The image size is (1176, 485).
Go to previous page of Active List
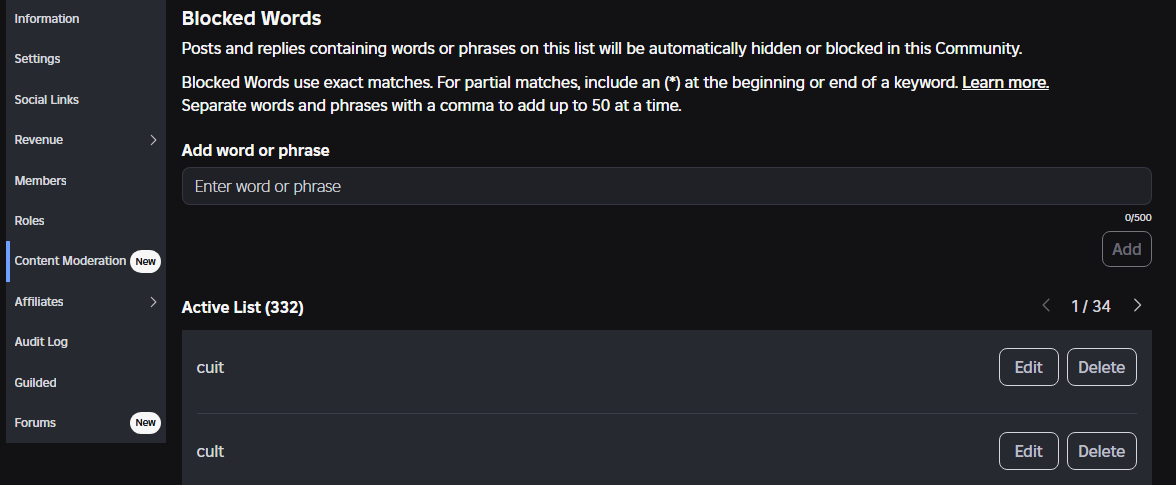coord(1046,306)
